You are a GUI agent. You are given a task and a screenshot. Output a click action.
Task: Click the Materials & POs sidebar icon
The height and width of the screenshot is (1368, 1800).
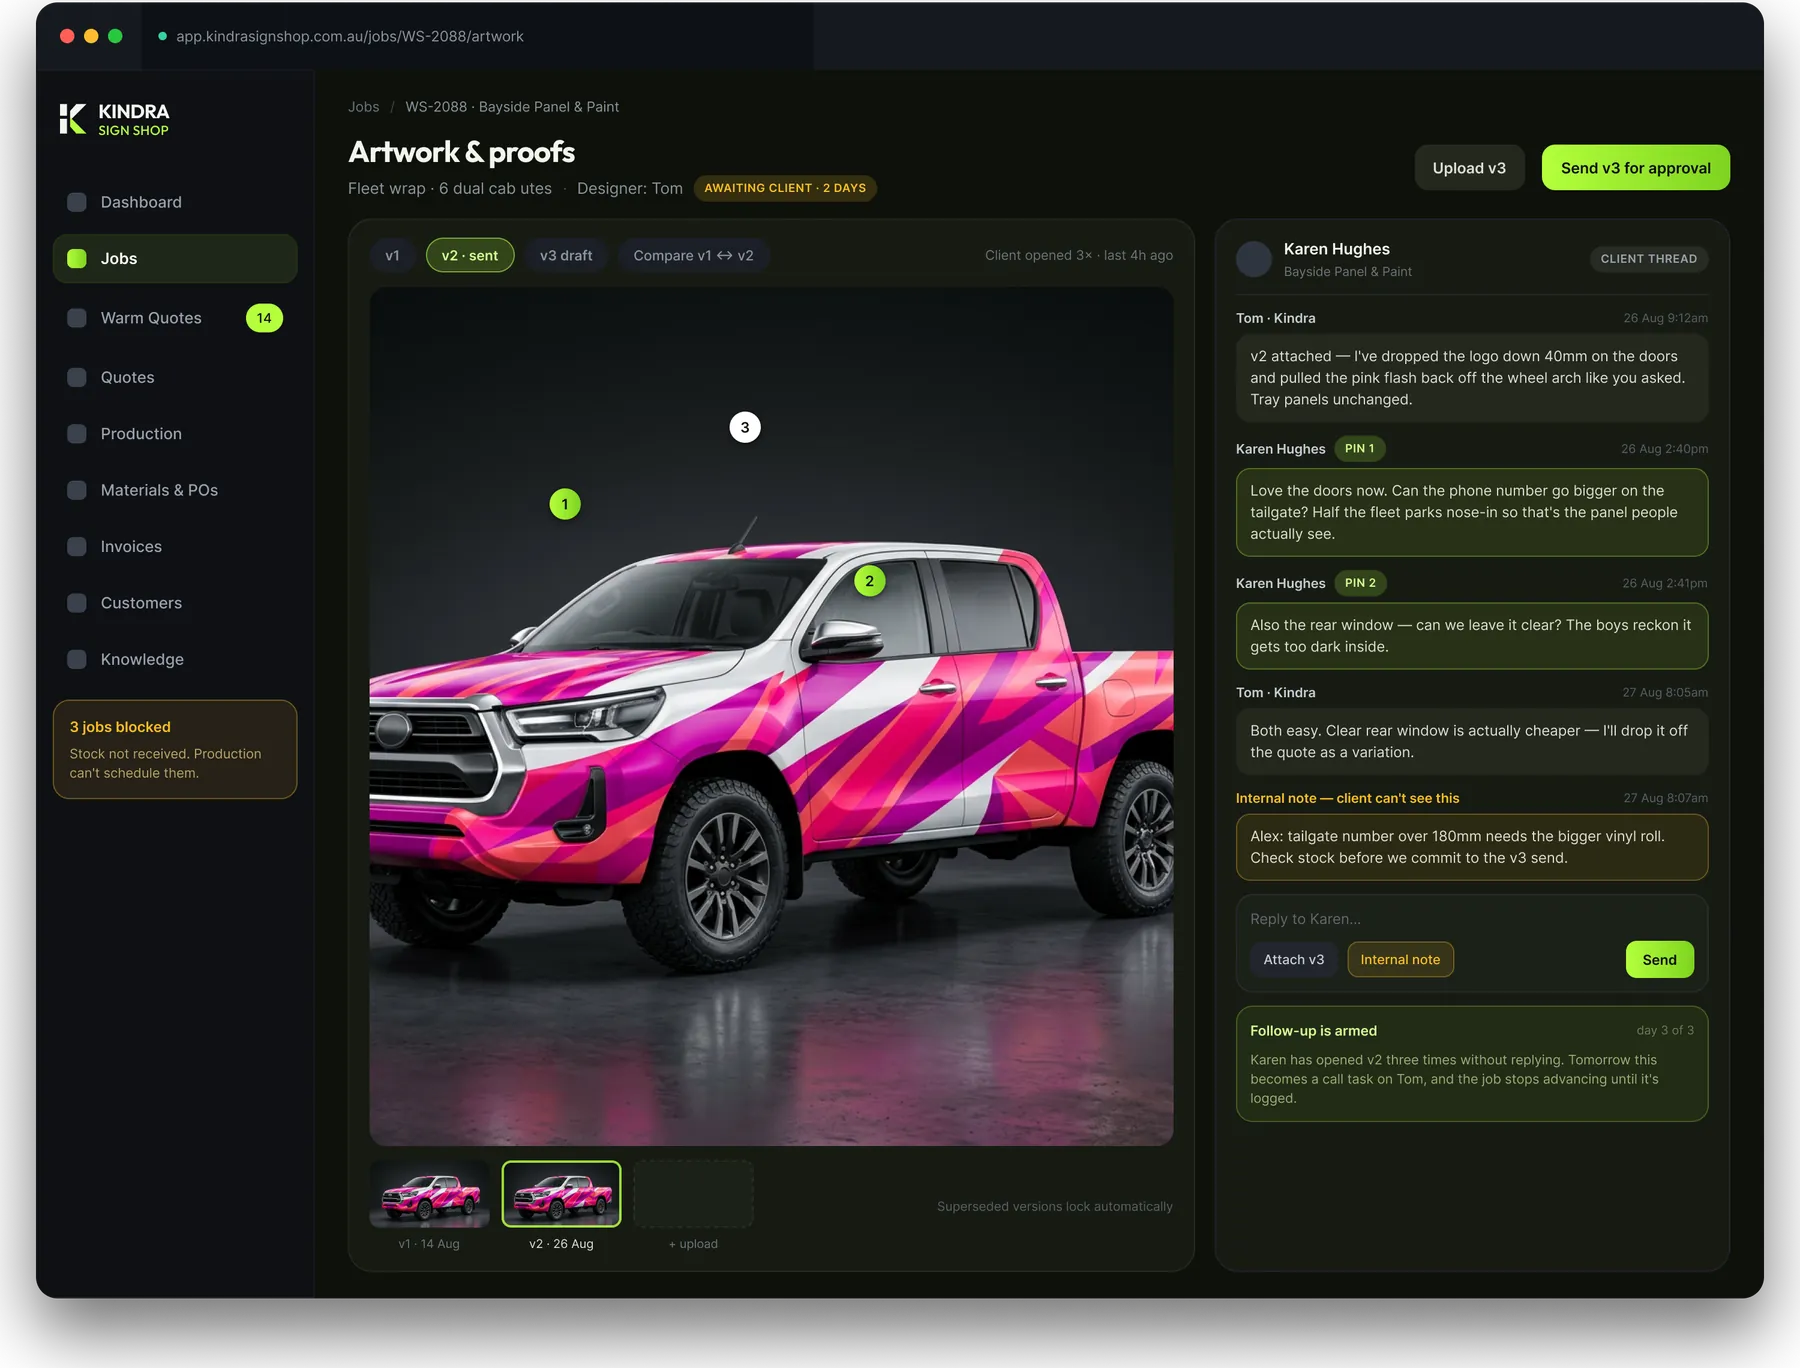coord(77,490)
